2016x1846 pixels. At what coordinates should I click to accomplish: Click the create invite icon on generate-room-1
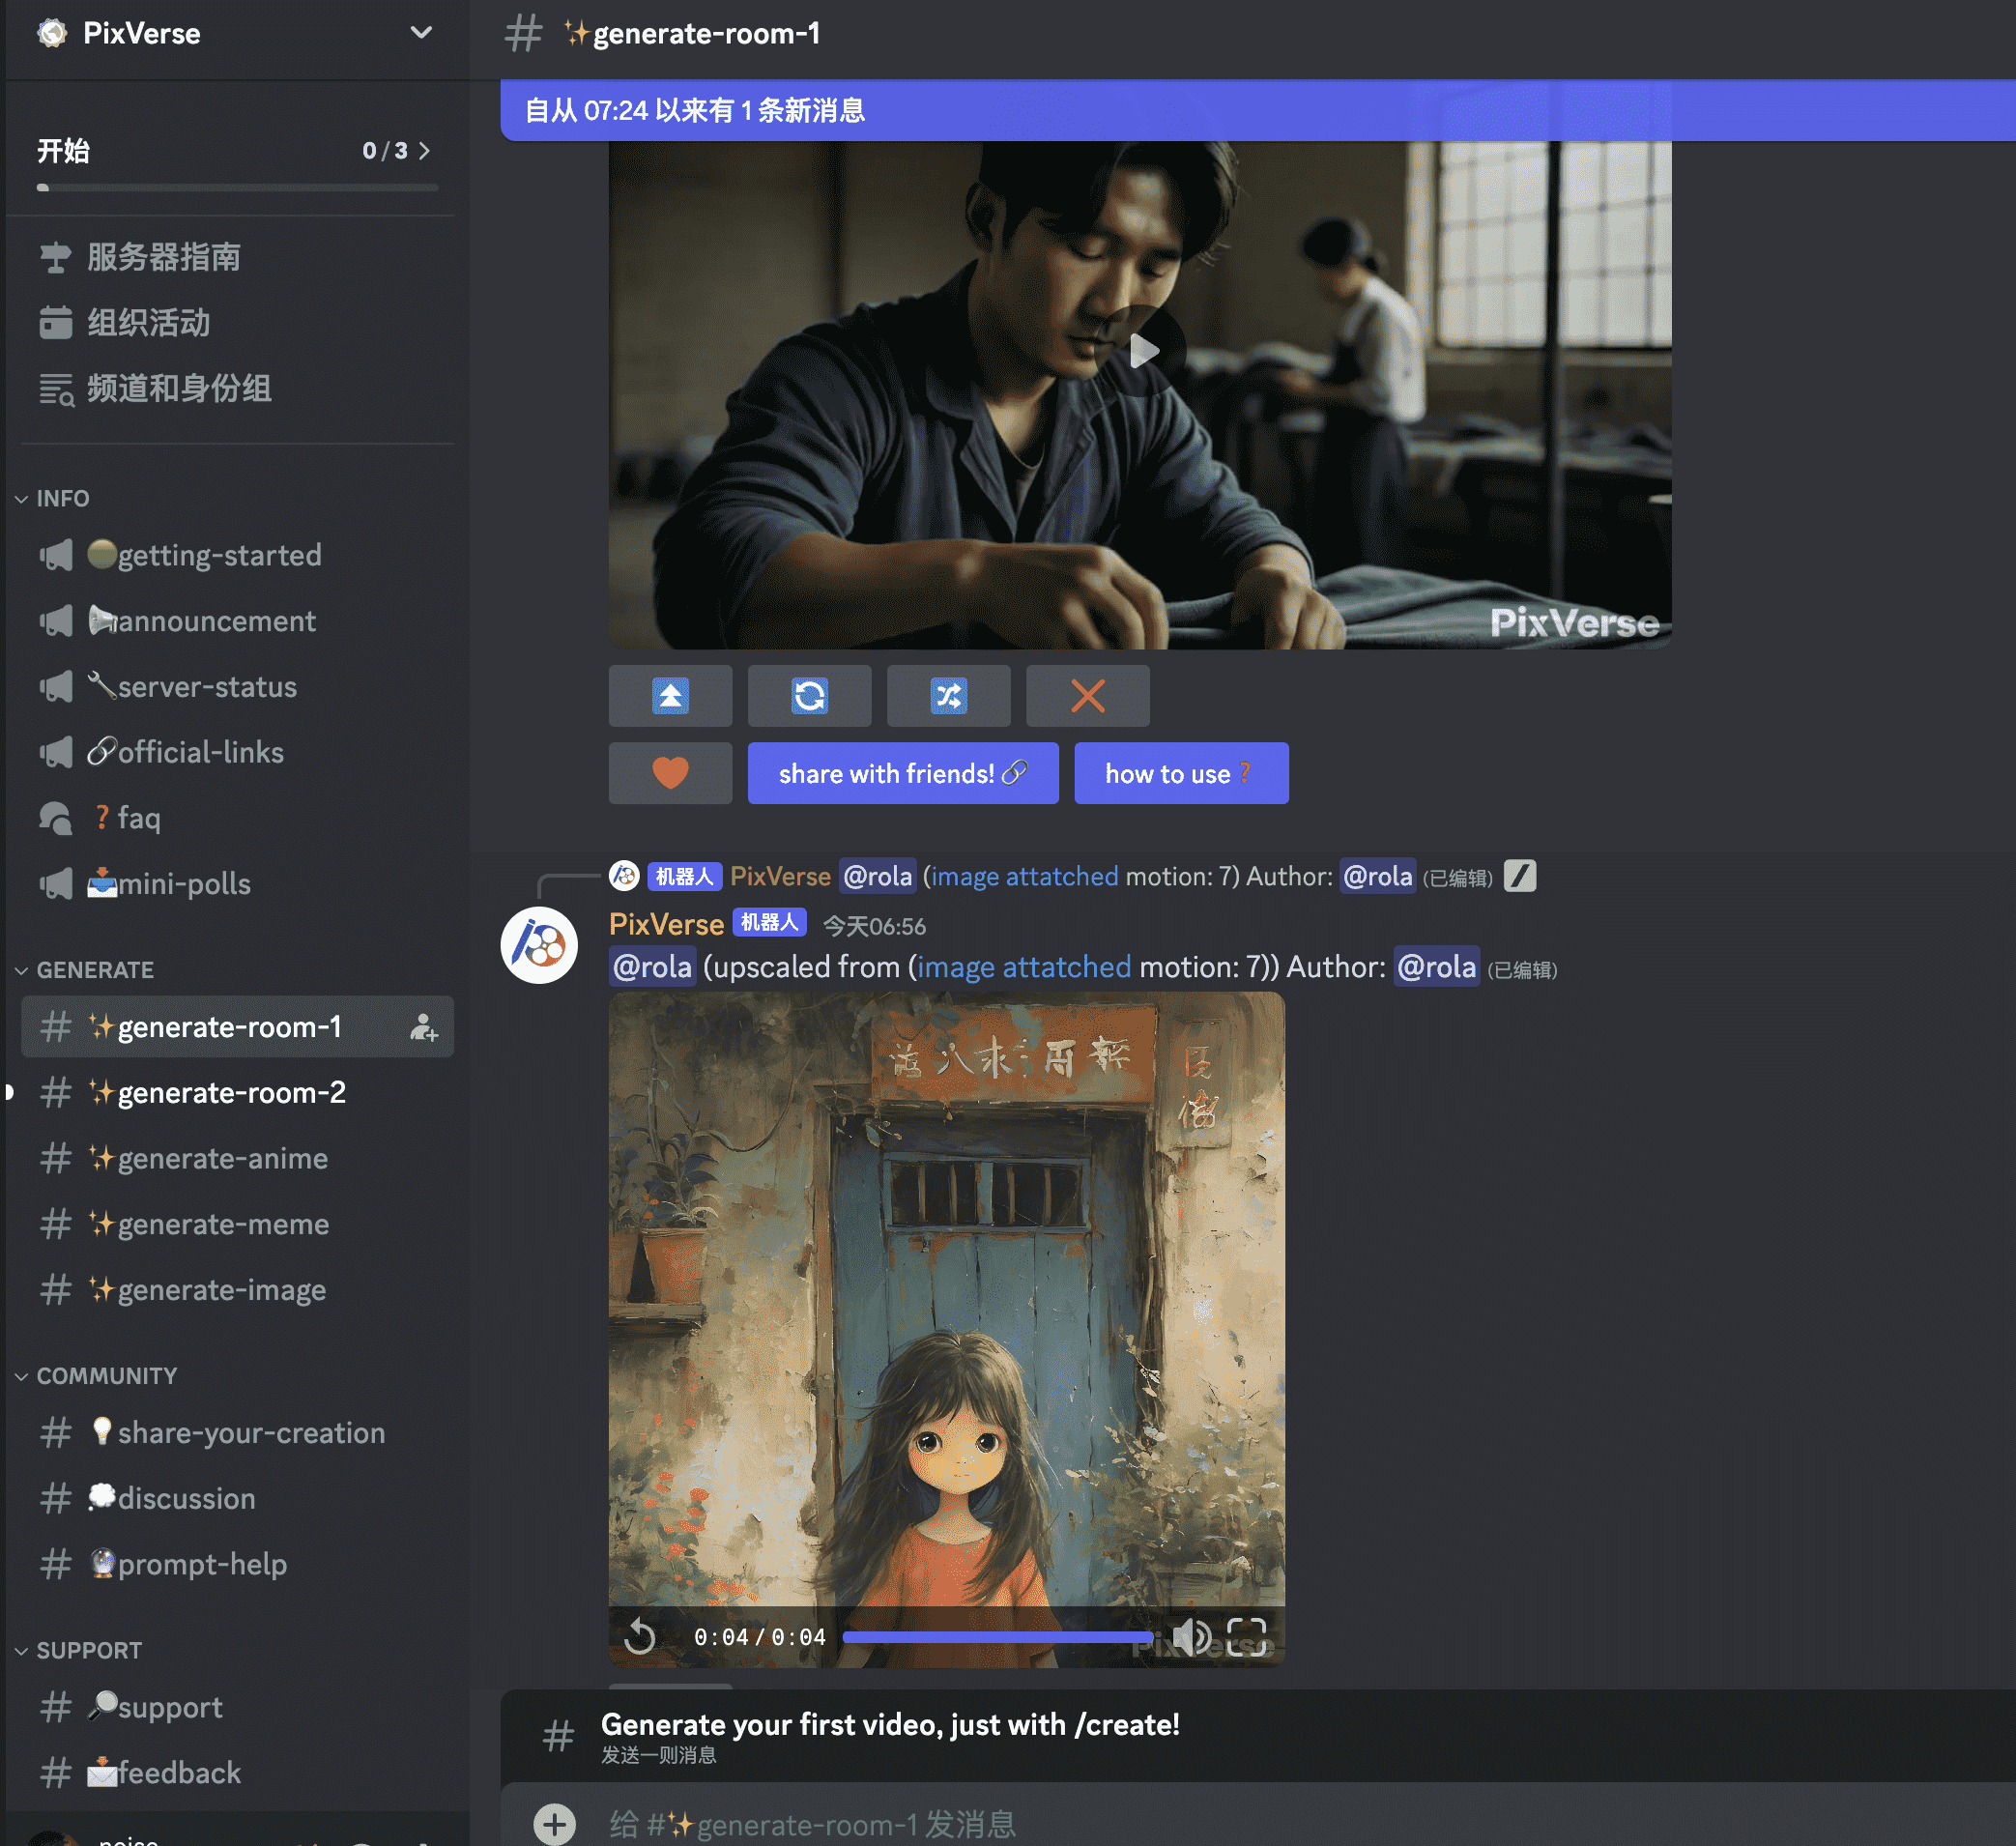[x=424, y=1027]
